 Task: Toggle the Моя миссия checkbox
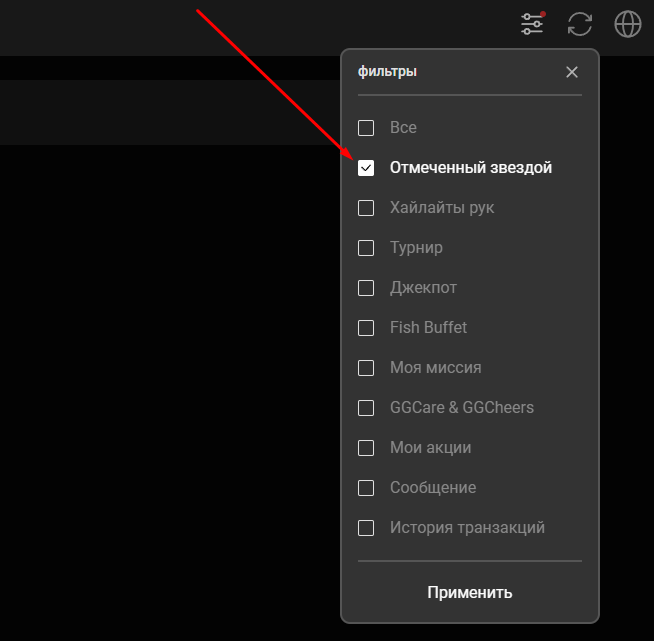click(x=366, y=368)
